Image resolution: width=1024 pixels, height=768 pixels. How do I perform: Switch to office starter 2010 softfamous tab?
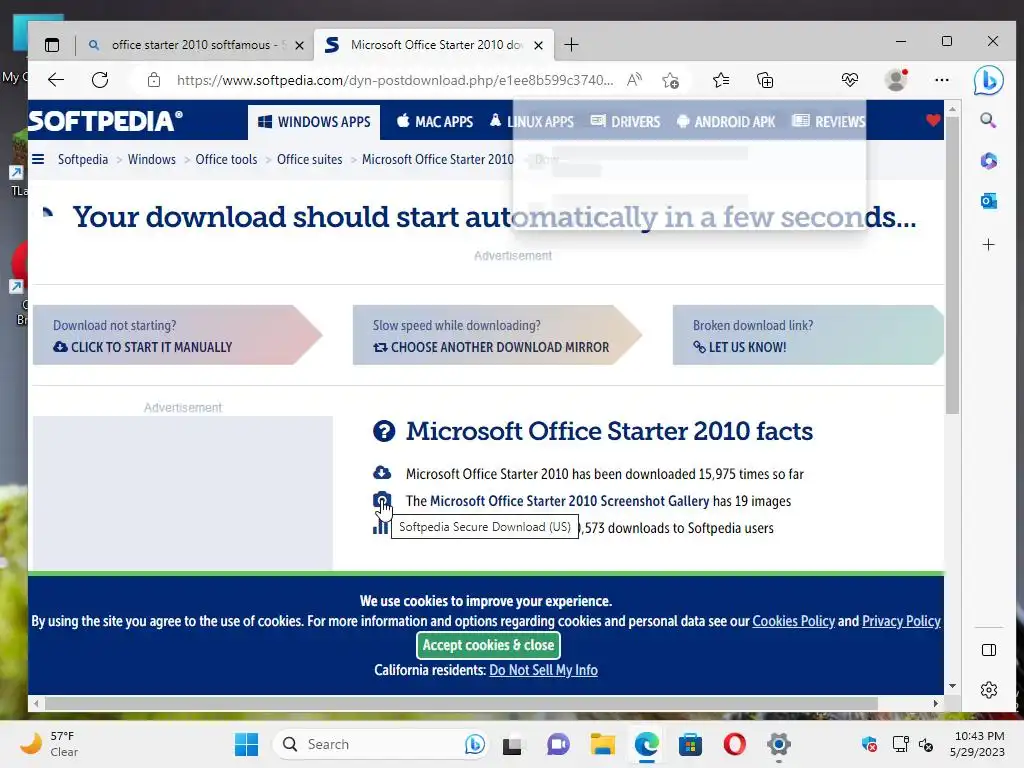point(194,45)
